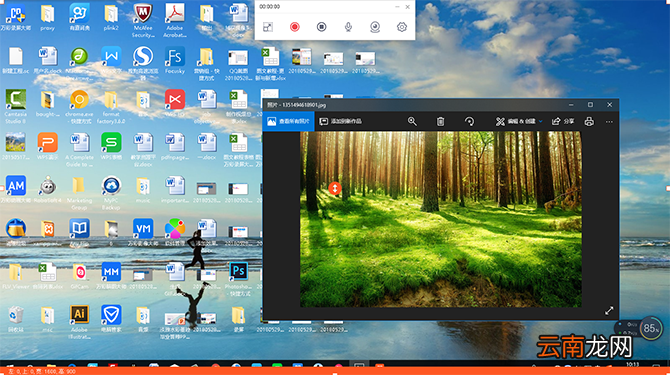Open the screen recorder settings gear
Viewport: 670px width, 375px height.
(402, 27)
